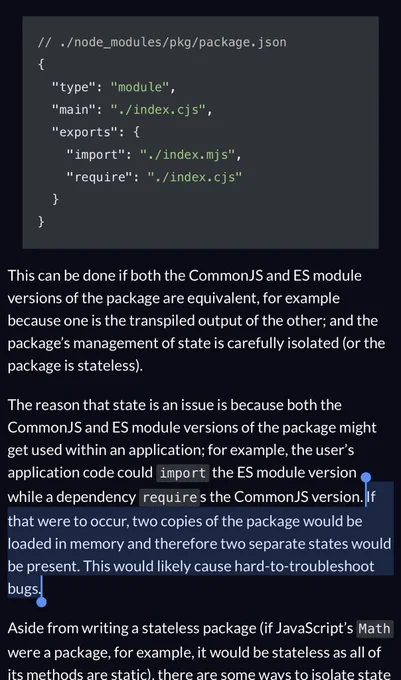Tap 'The reason that state' paragraph start
401x680 pixels.
[77, 405]
